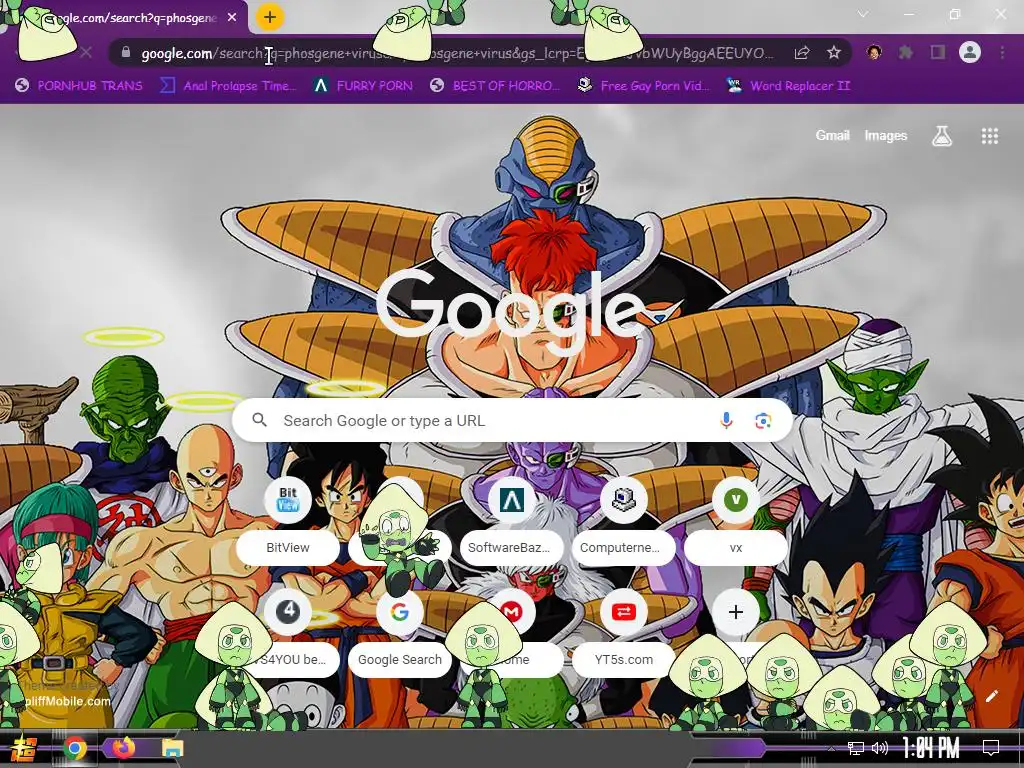
Task: Bookmark this page with the star icon
Action: 833,53
